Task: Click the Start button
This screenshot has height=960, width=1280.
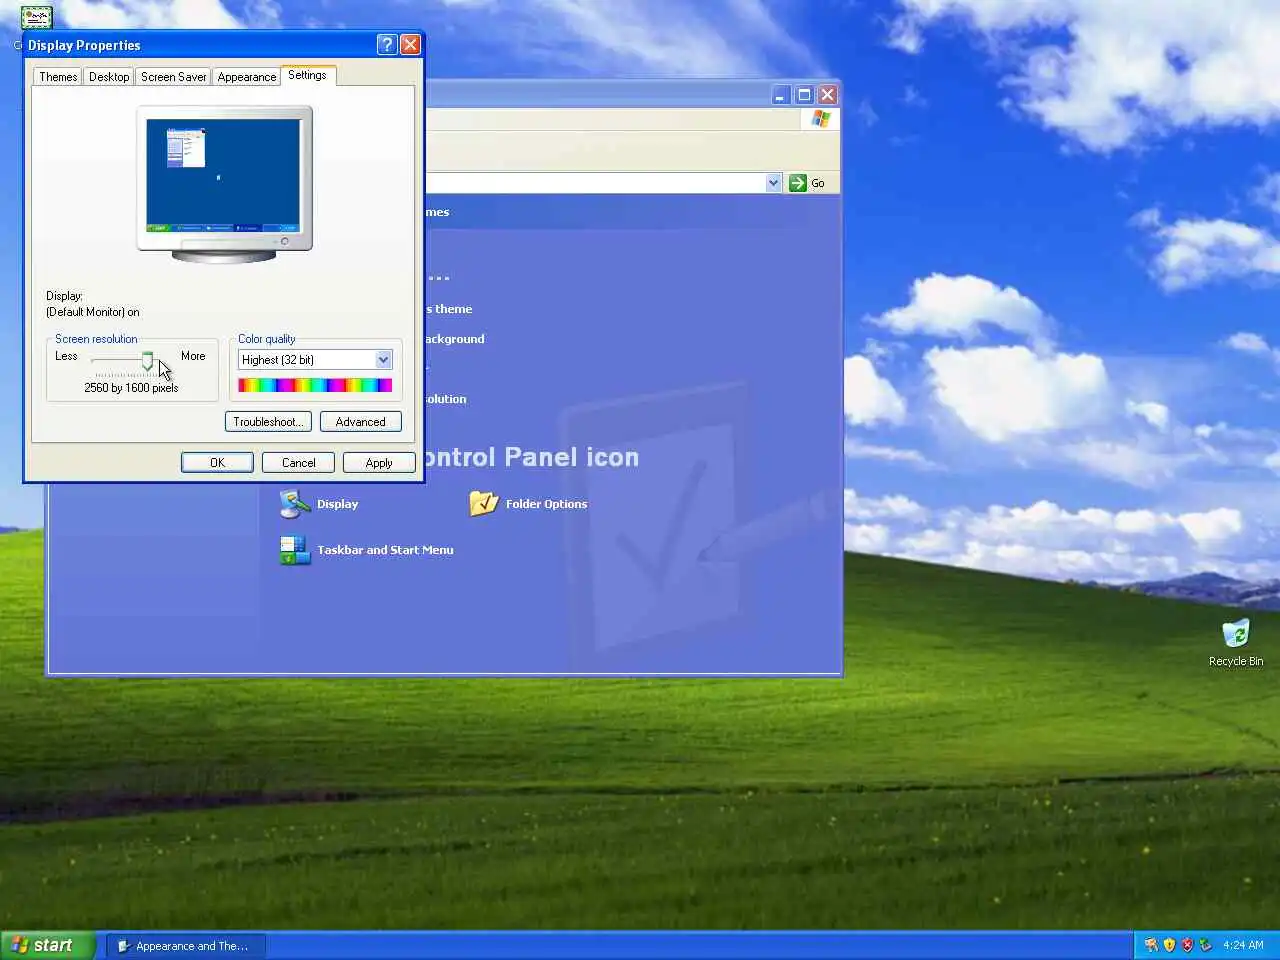Action: coord(46,945)
